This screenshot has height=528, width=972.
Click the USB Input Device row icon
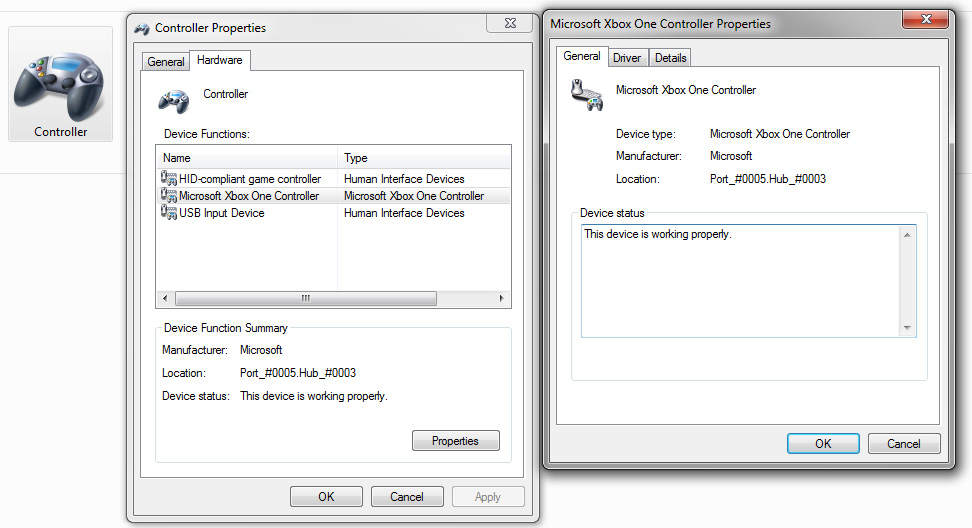168,213
